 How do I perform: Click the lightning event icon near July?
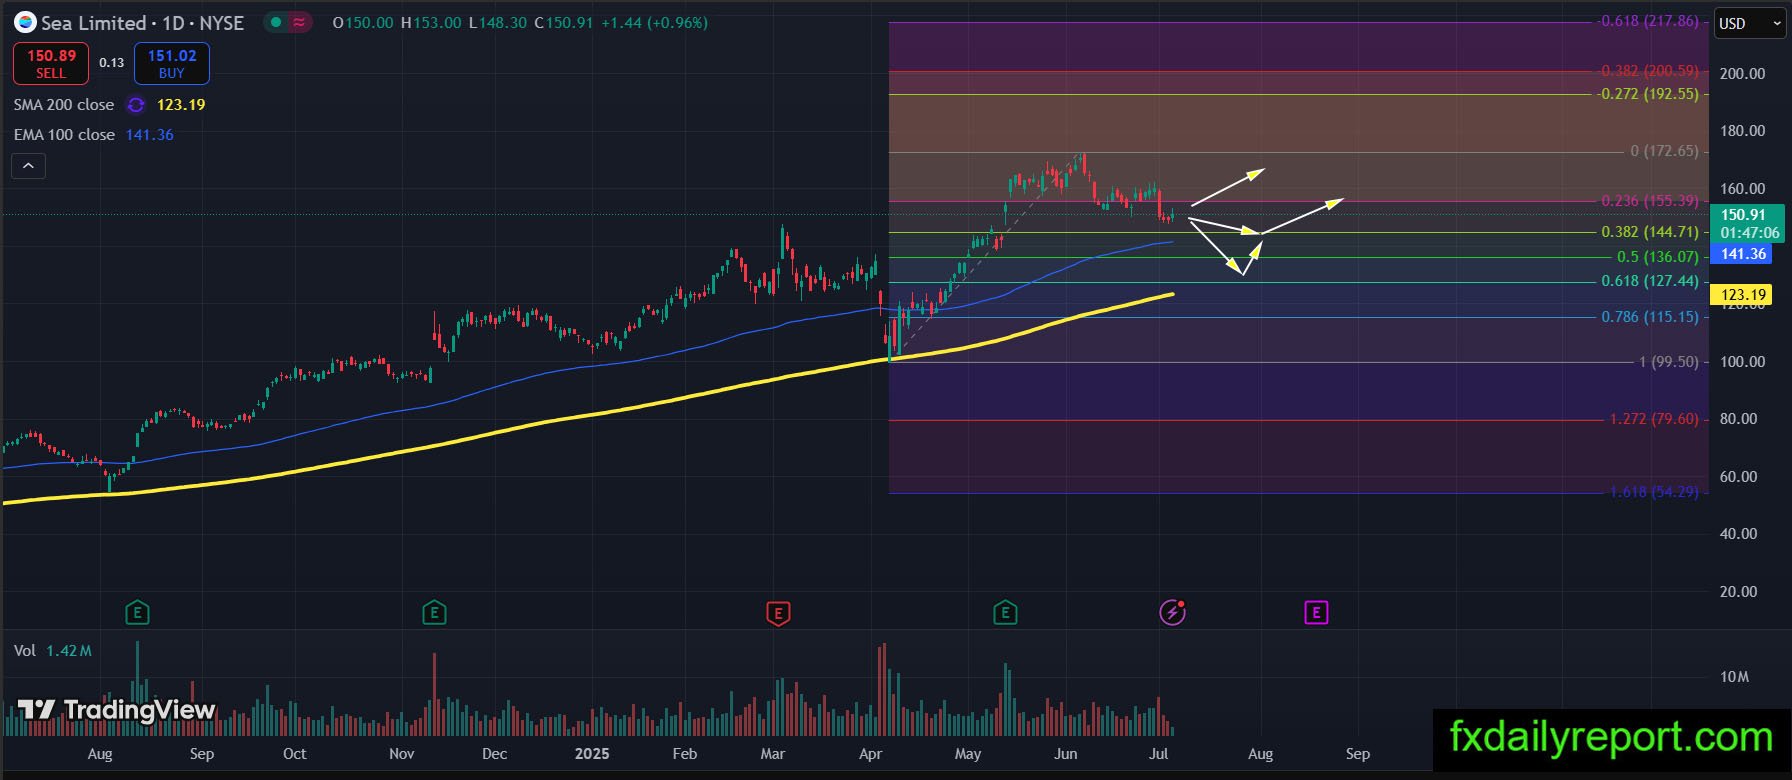(x=1172, y=612)
